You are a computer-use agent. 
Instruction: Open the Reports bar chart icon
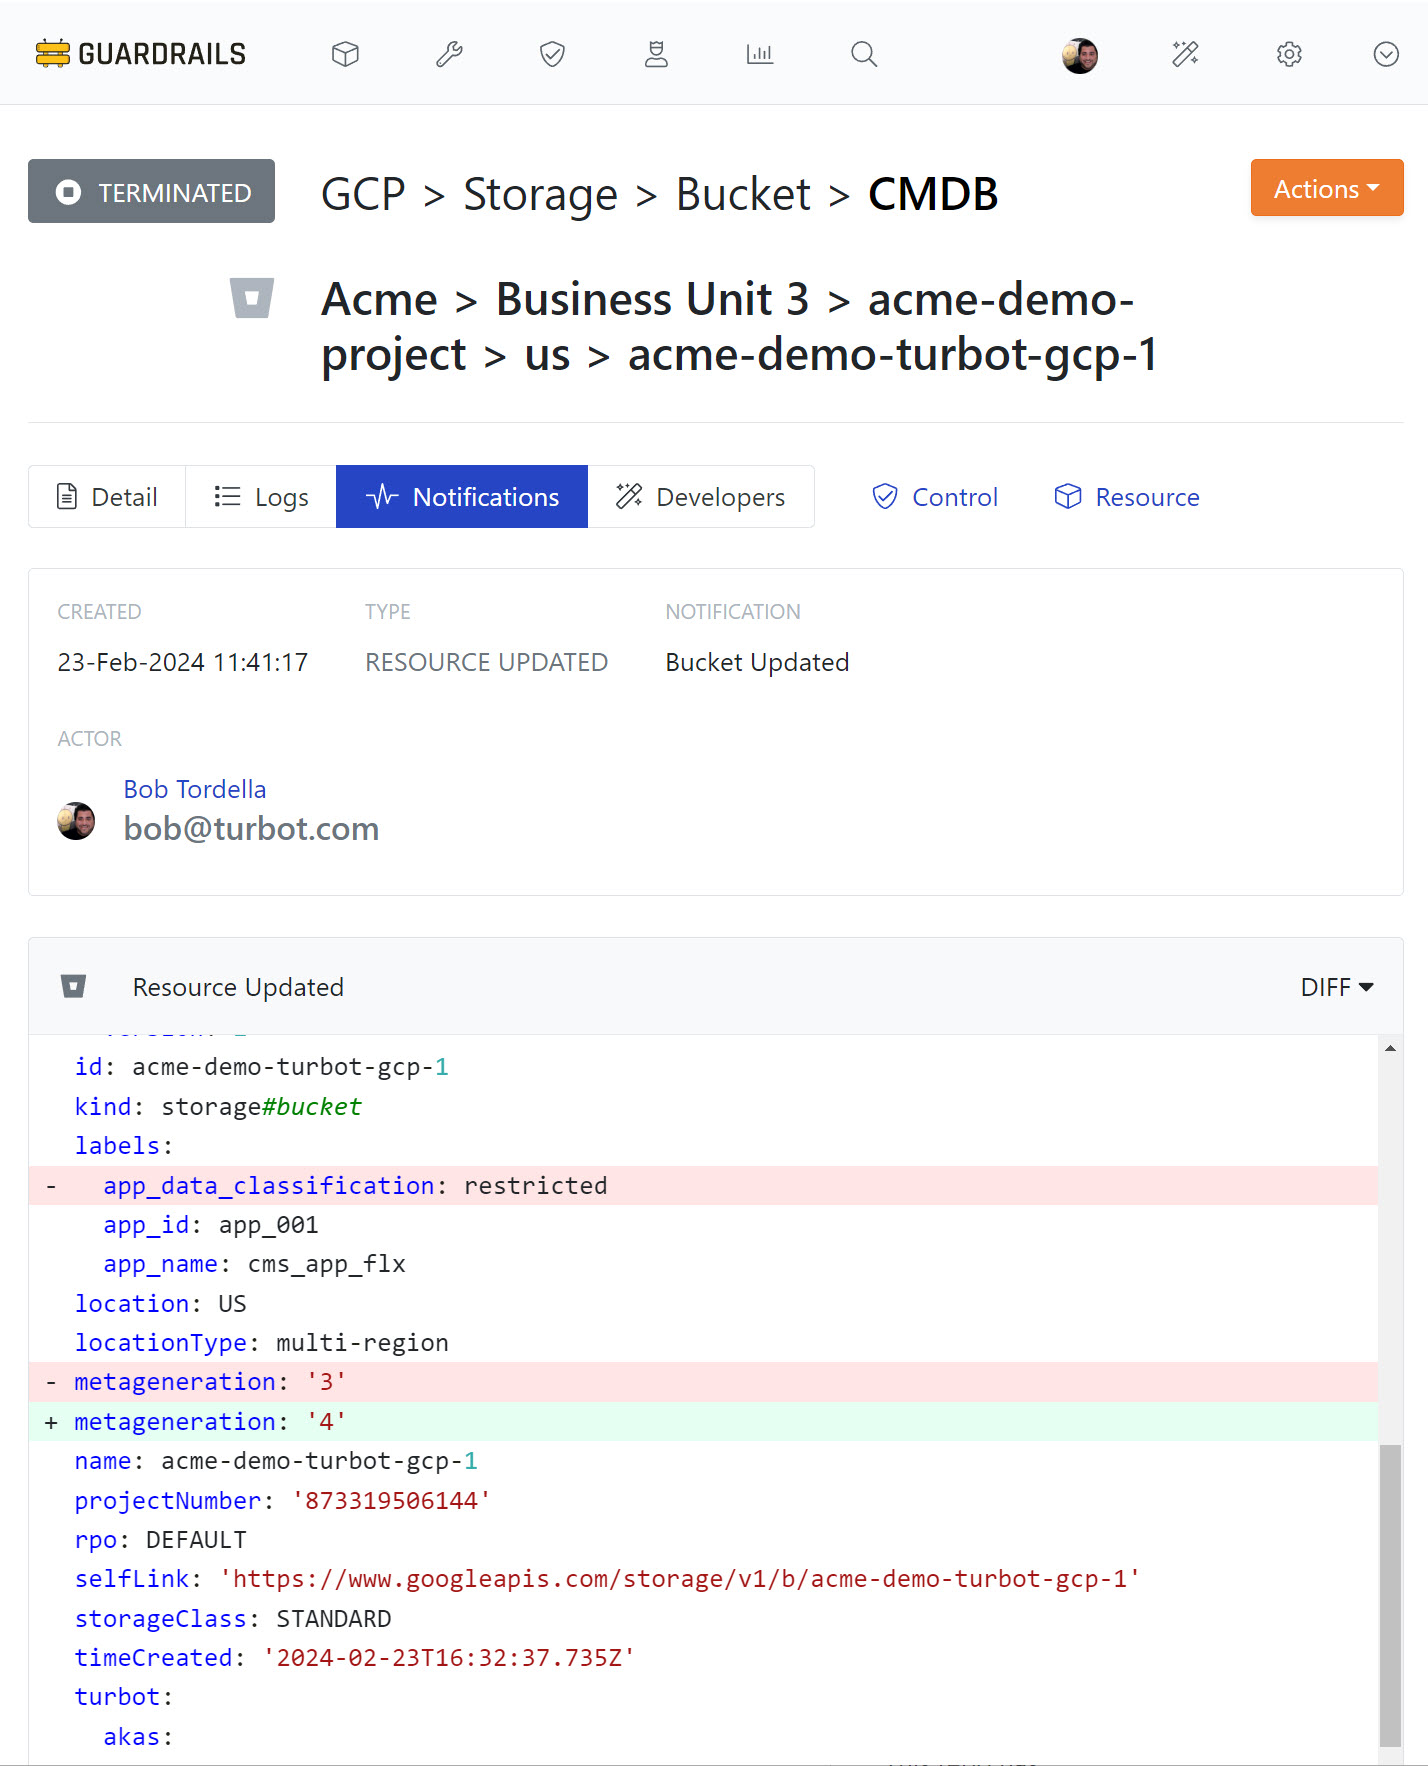click(x=760, y=53)
